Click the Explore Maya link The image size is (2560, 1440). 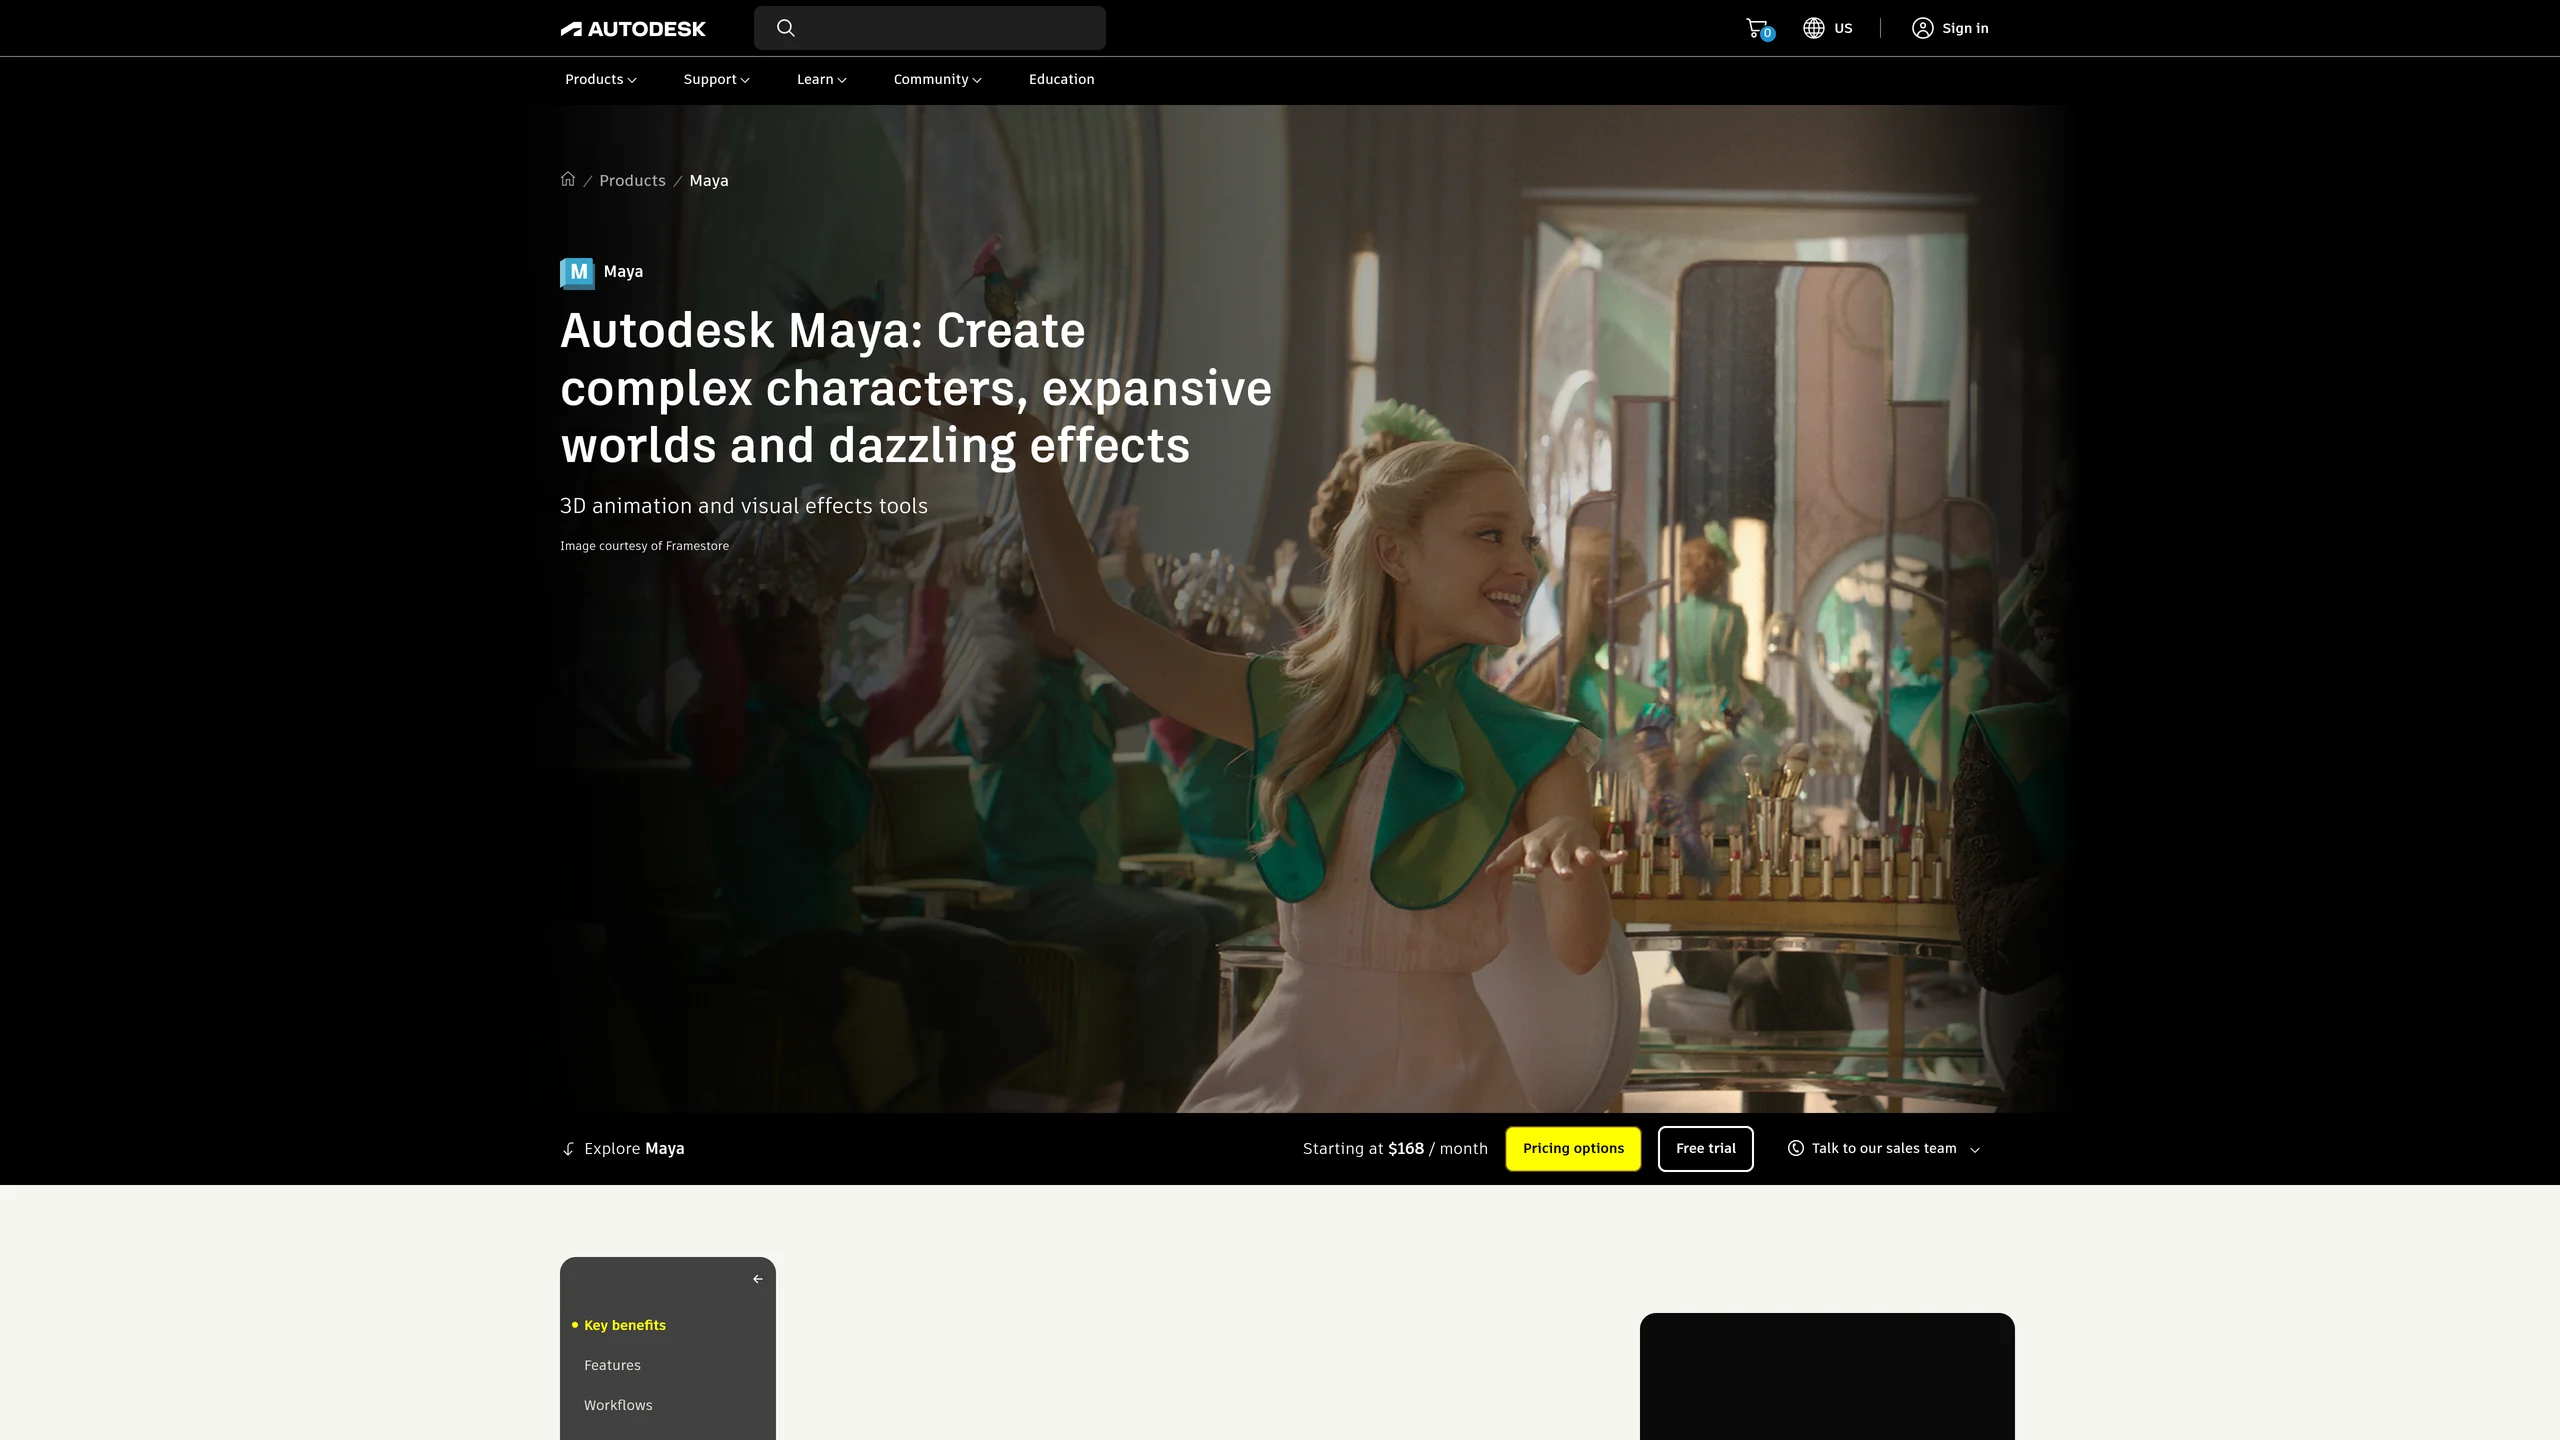[634, 1148]
